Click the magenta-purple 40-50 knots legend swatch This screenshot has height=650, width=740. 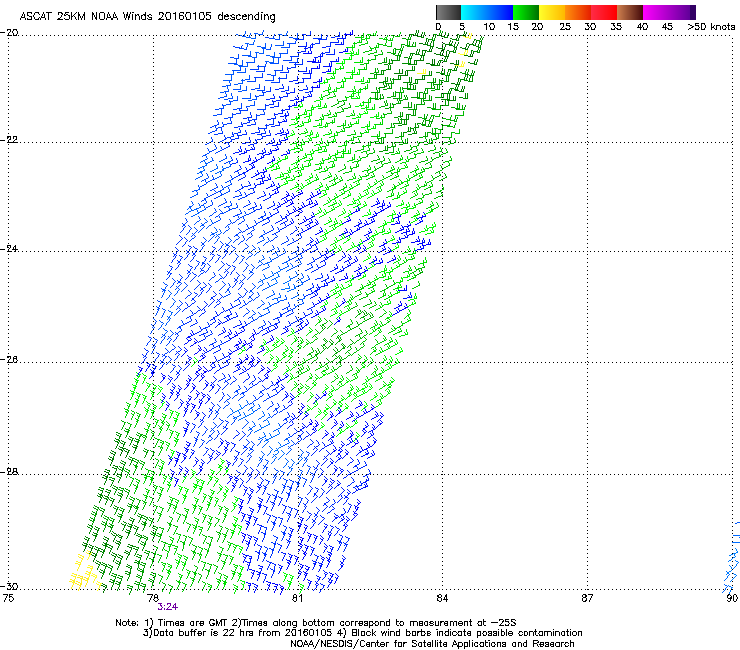669,12
